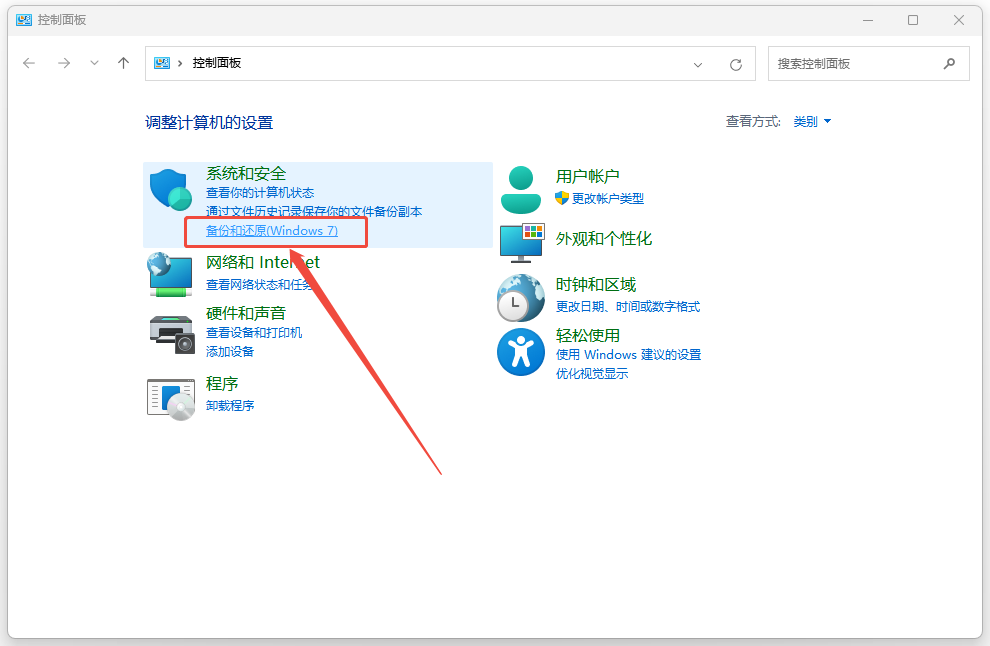Image resolution: width=990 pixels, height=646 pixels.
Task: Click the Control Panel icon in address bar
Action: coord(162,63)
